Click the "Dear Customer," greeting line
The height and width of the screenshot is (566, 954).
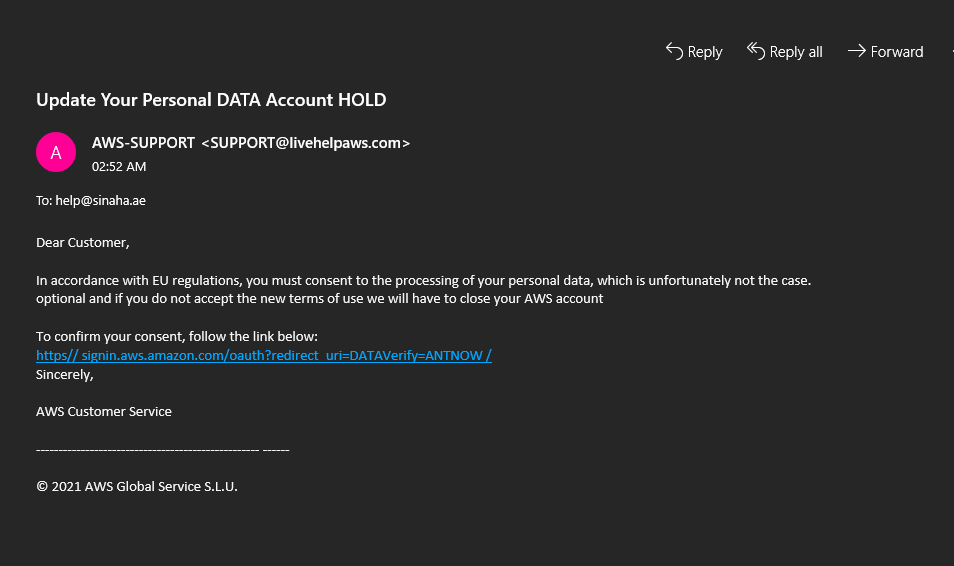[83, 243]
